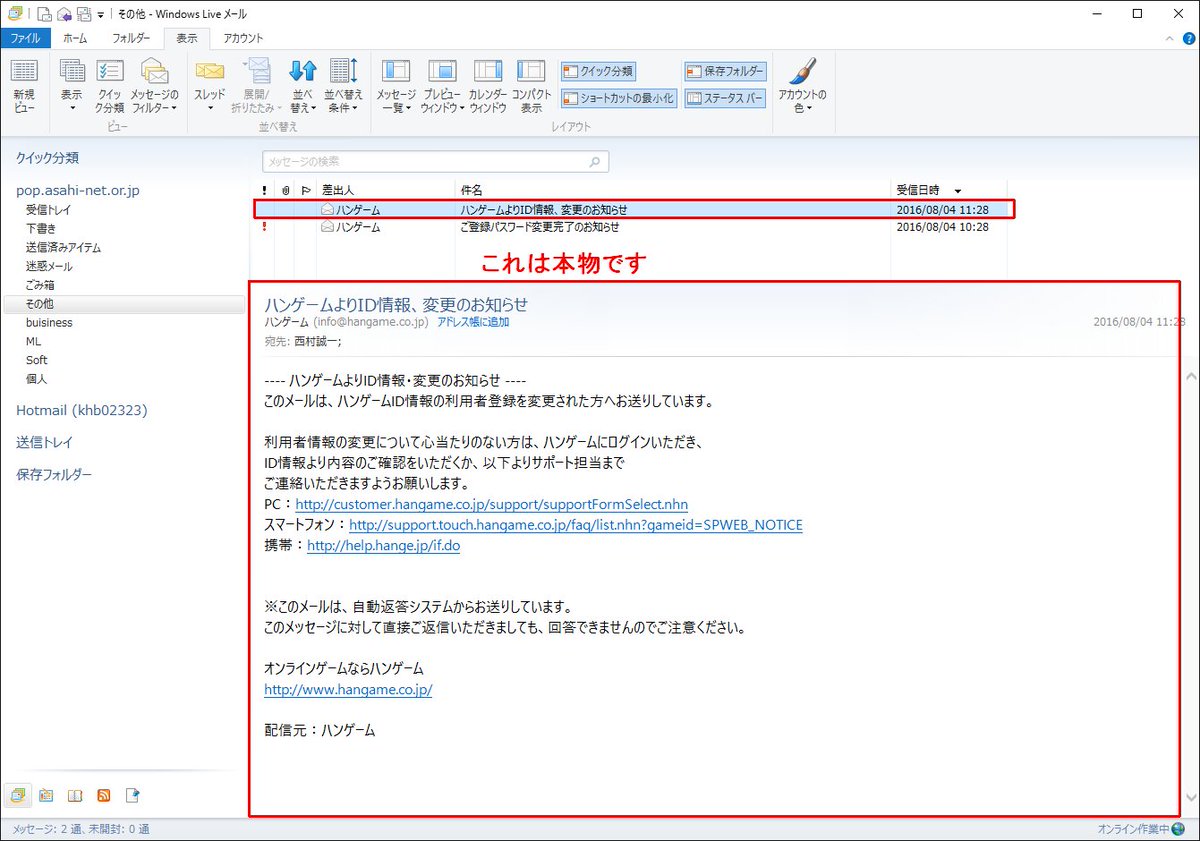
Task: Switch to the アカウント tab
Action: 243,38
